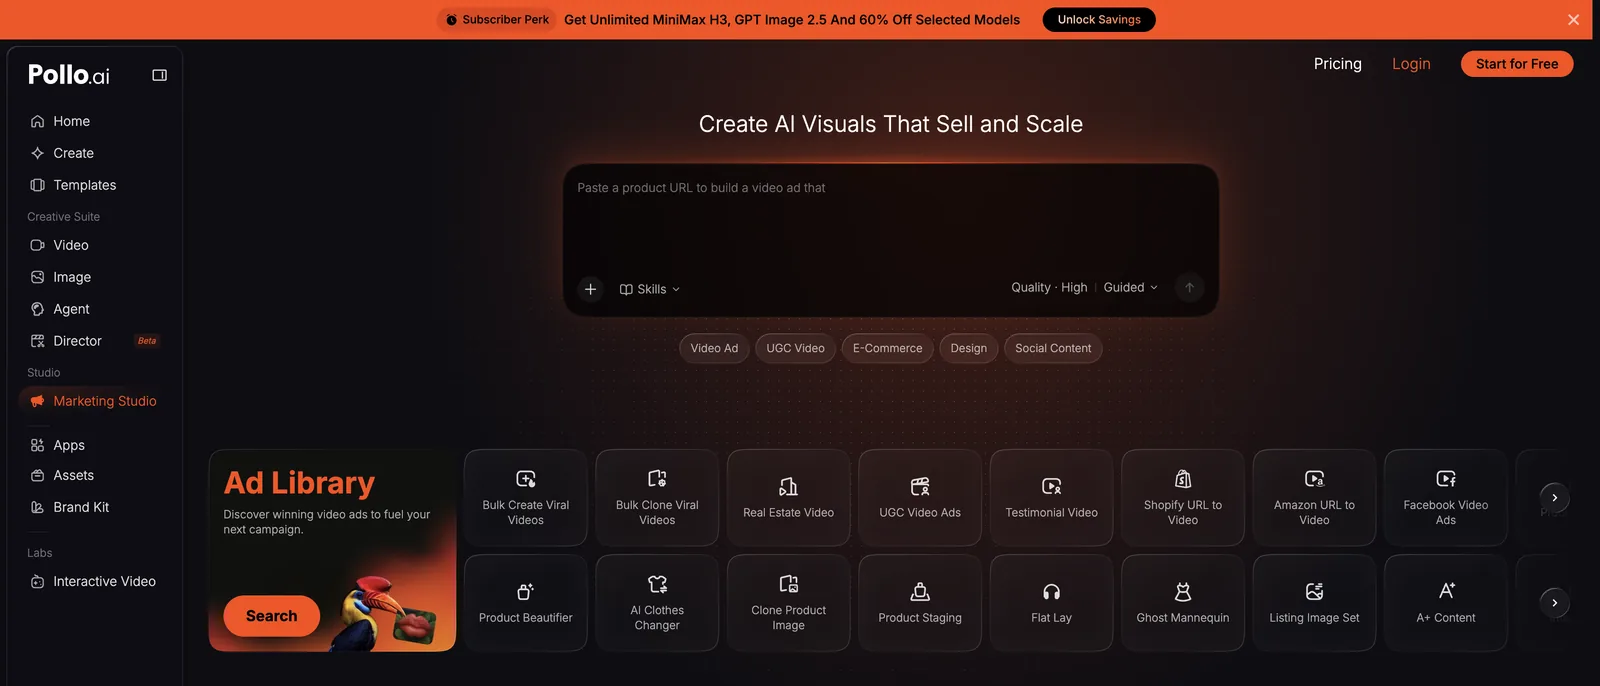Open the Ghost Mannequin tool
The image size is (1600, 686).
coord(1183,603)
